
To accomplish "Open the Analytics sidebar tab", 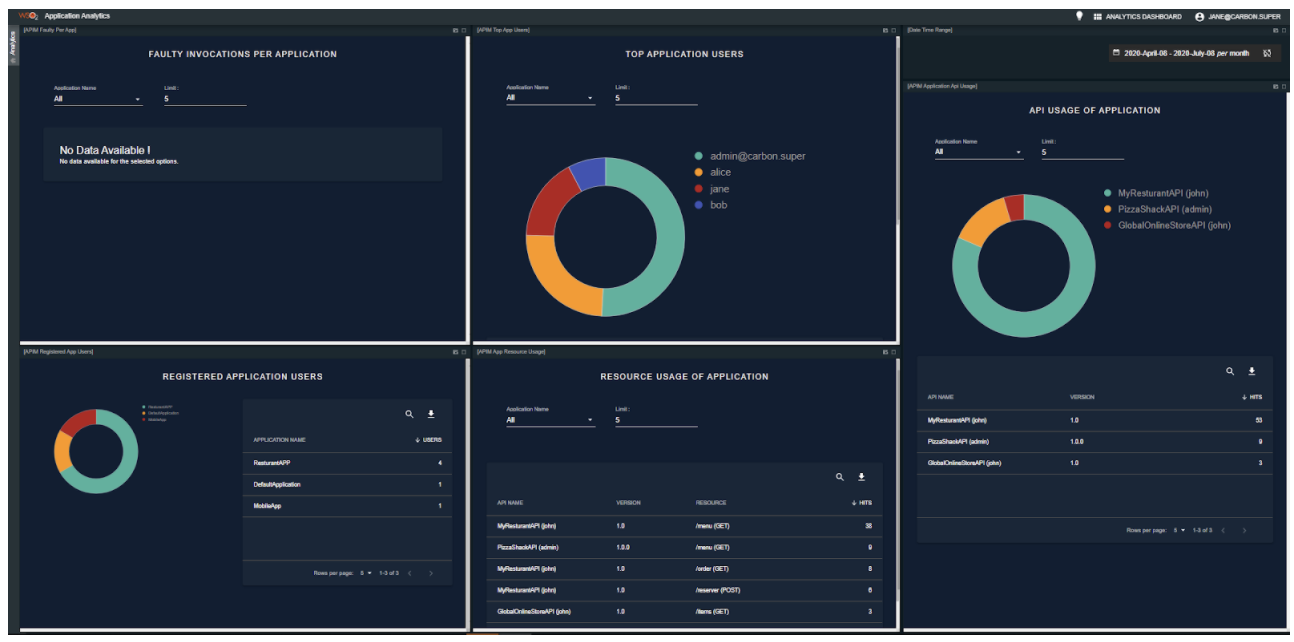I will pos(13,47).
